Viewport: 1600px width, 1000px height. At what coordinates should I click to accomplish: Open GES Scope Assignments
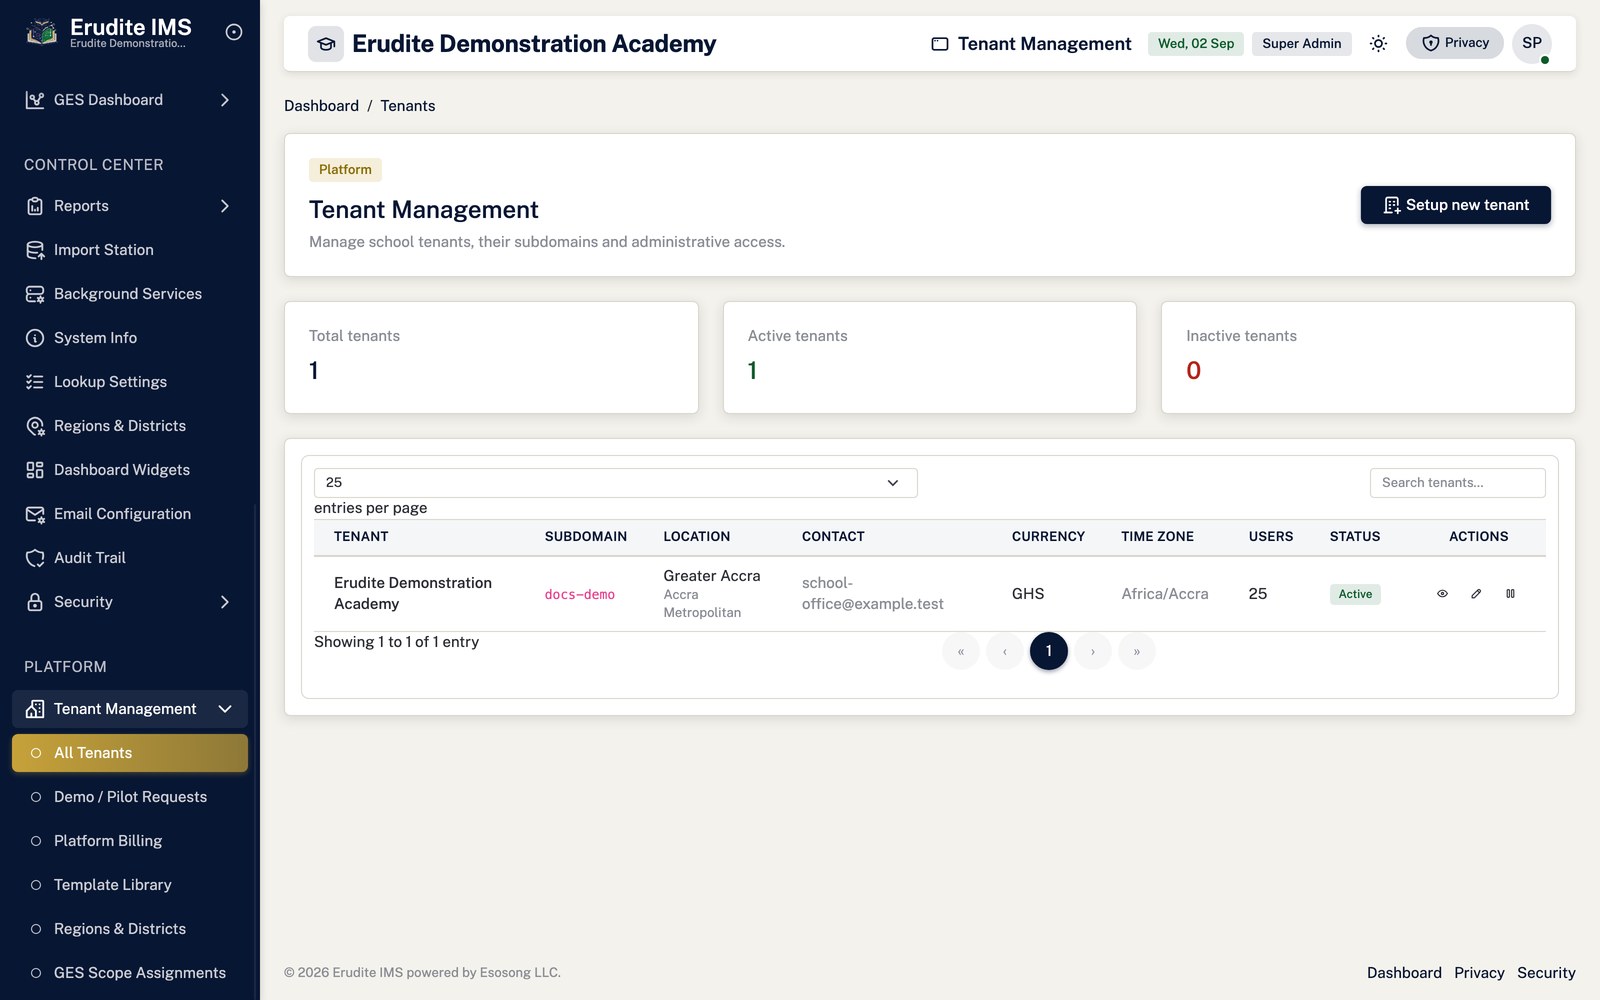tap(130, 973)
